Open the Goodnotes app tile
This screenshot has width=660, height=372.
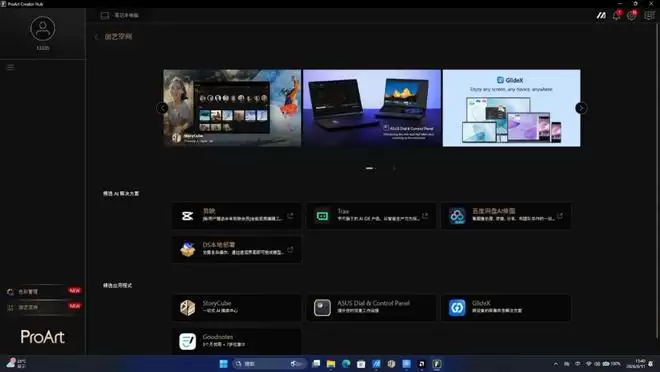click(x=237, y=341)
